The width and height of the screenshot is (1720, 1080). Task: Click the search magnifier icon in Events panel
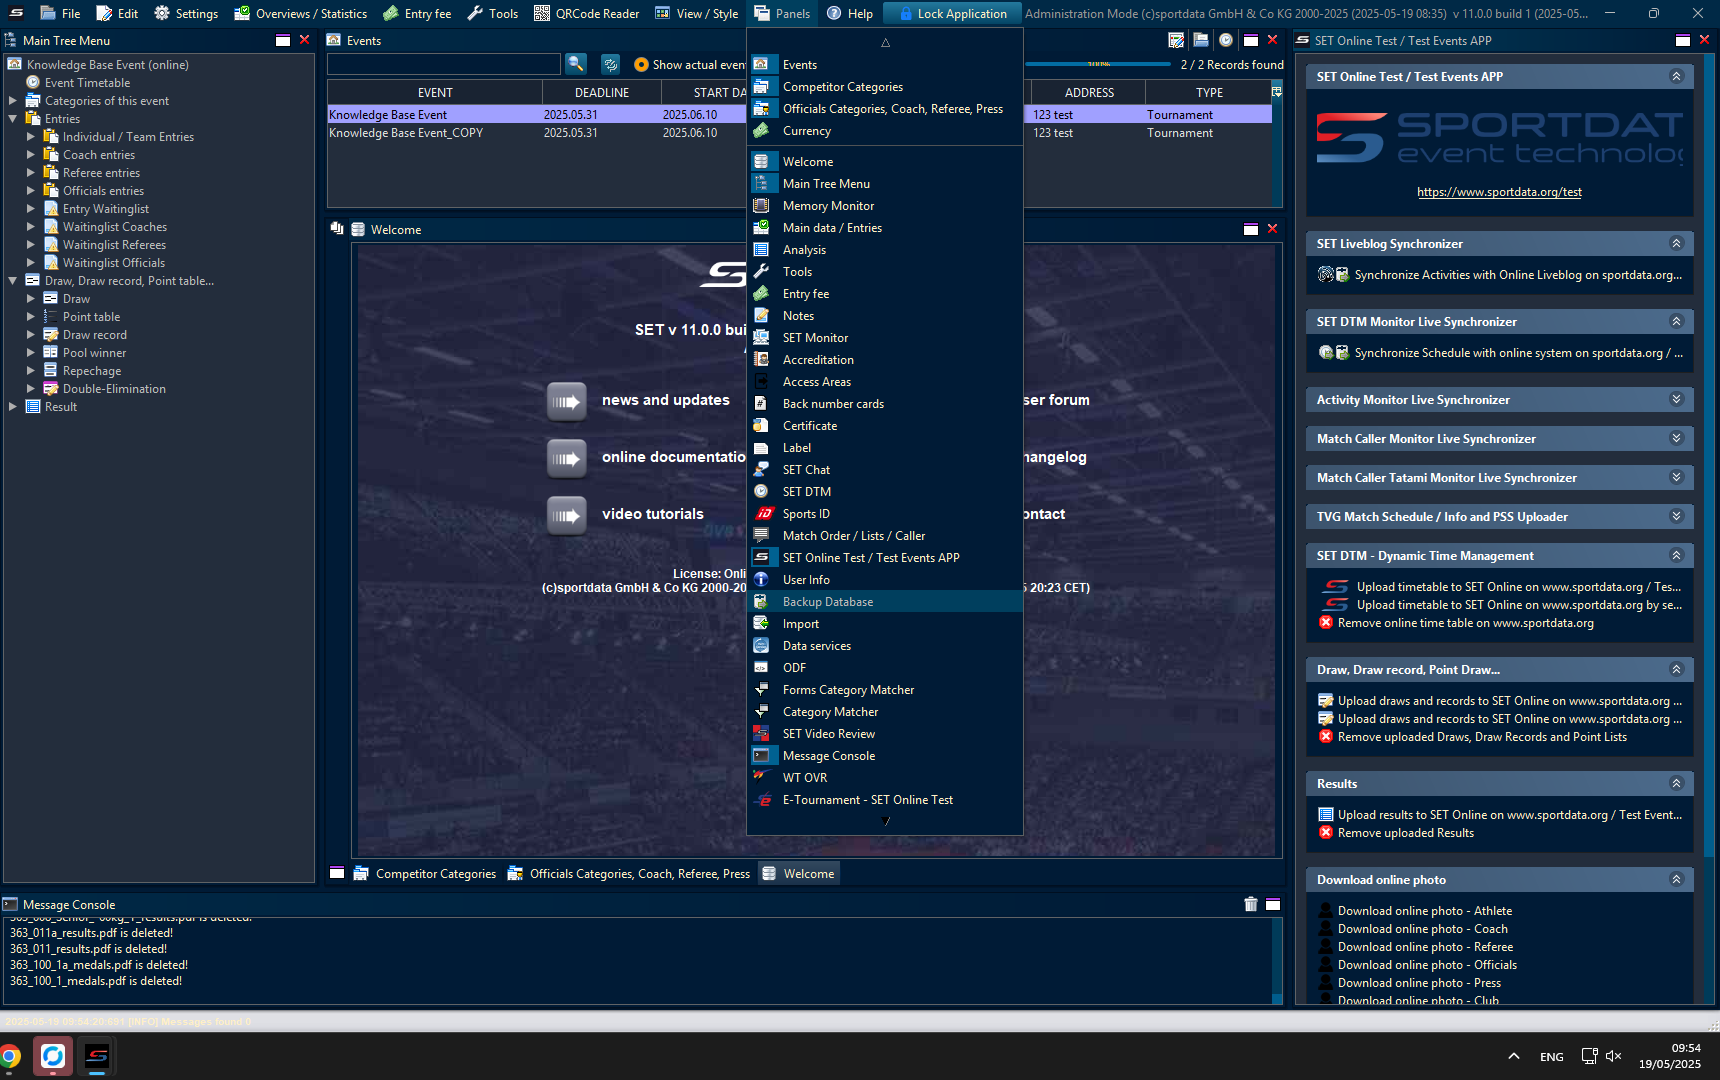coord(576,64)
